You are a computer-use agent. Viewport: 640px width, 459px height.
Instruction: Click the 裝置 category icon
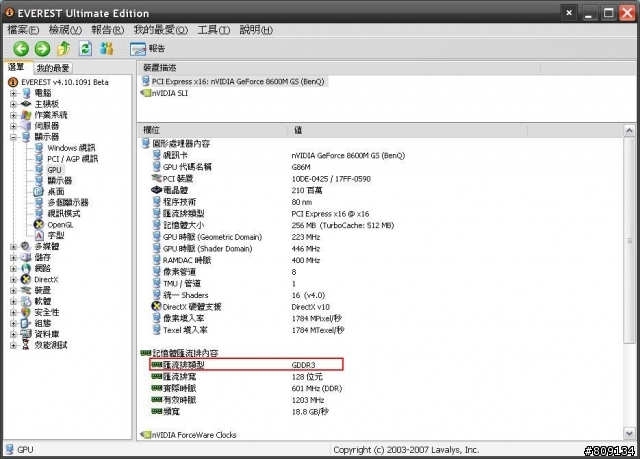(x=26, y=290)
